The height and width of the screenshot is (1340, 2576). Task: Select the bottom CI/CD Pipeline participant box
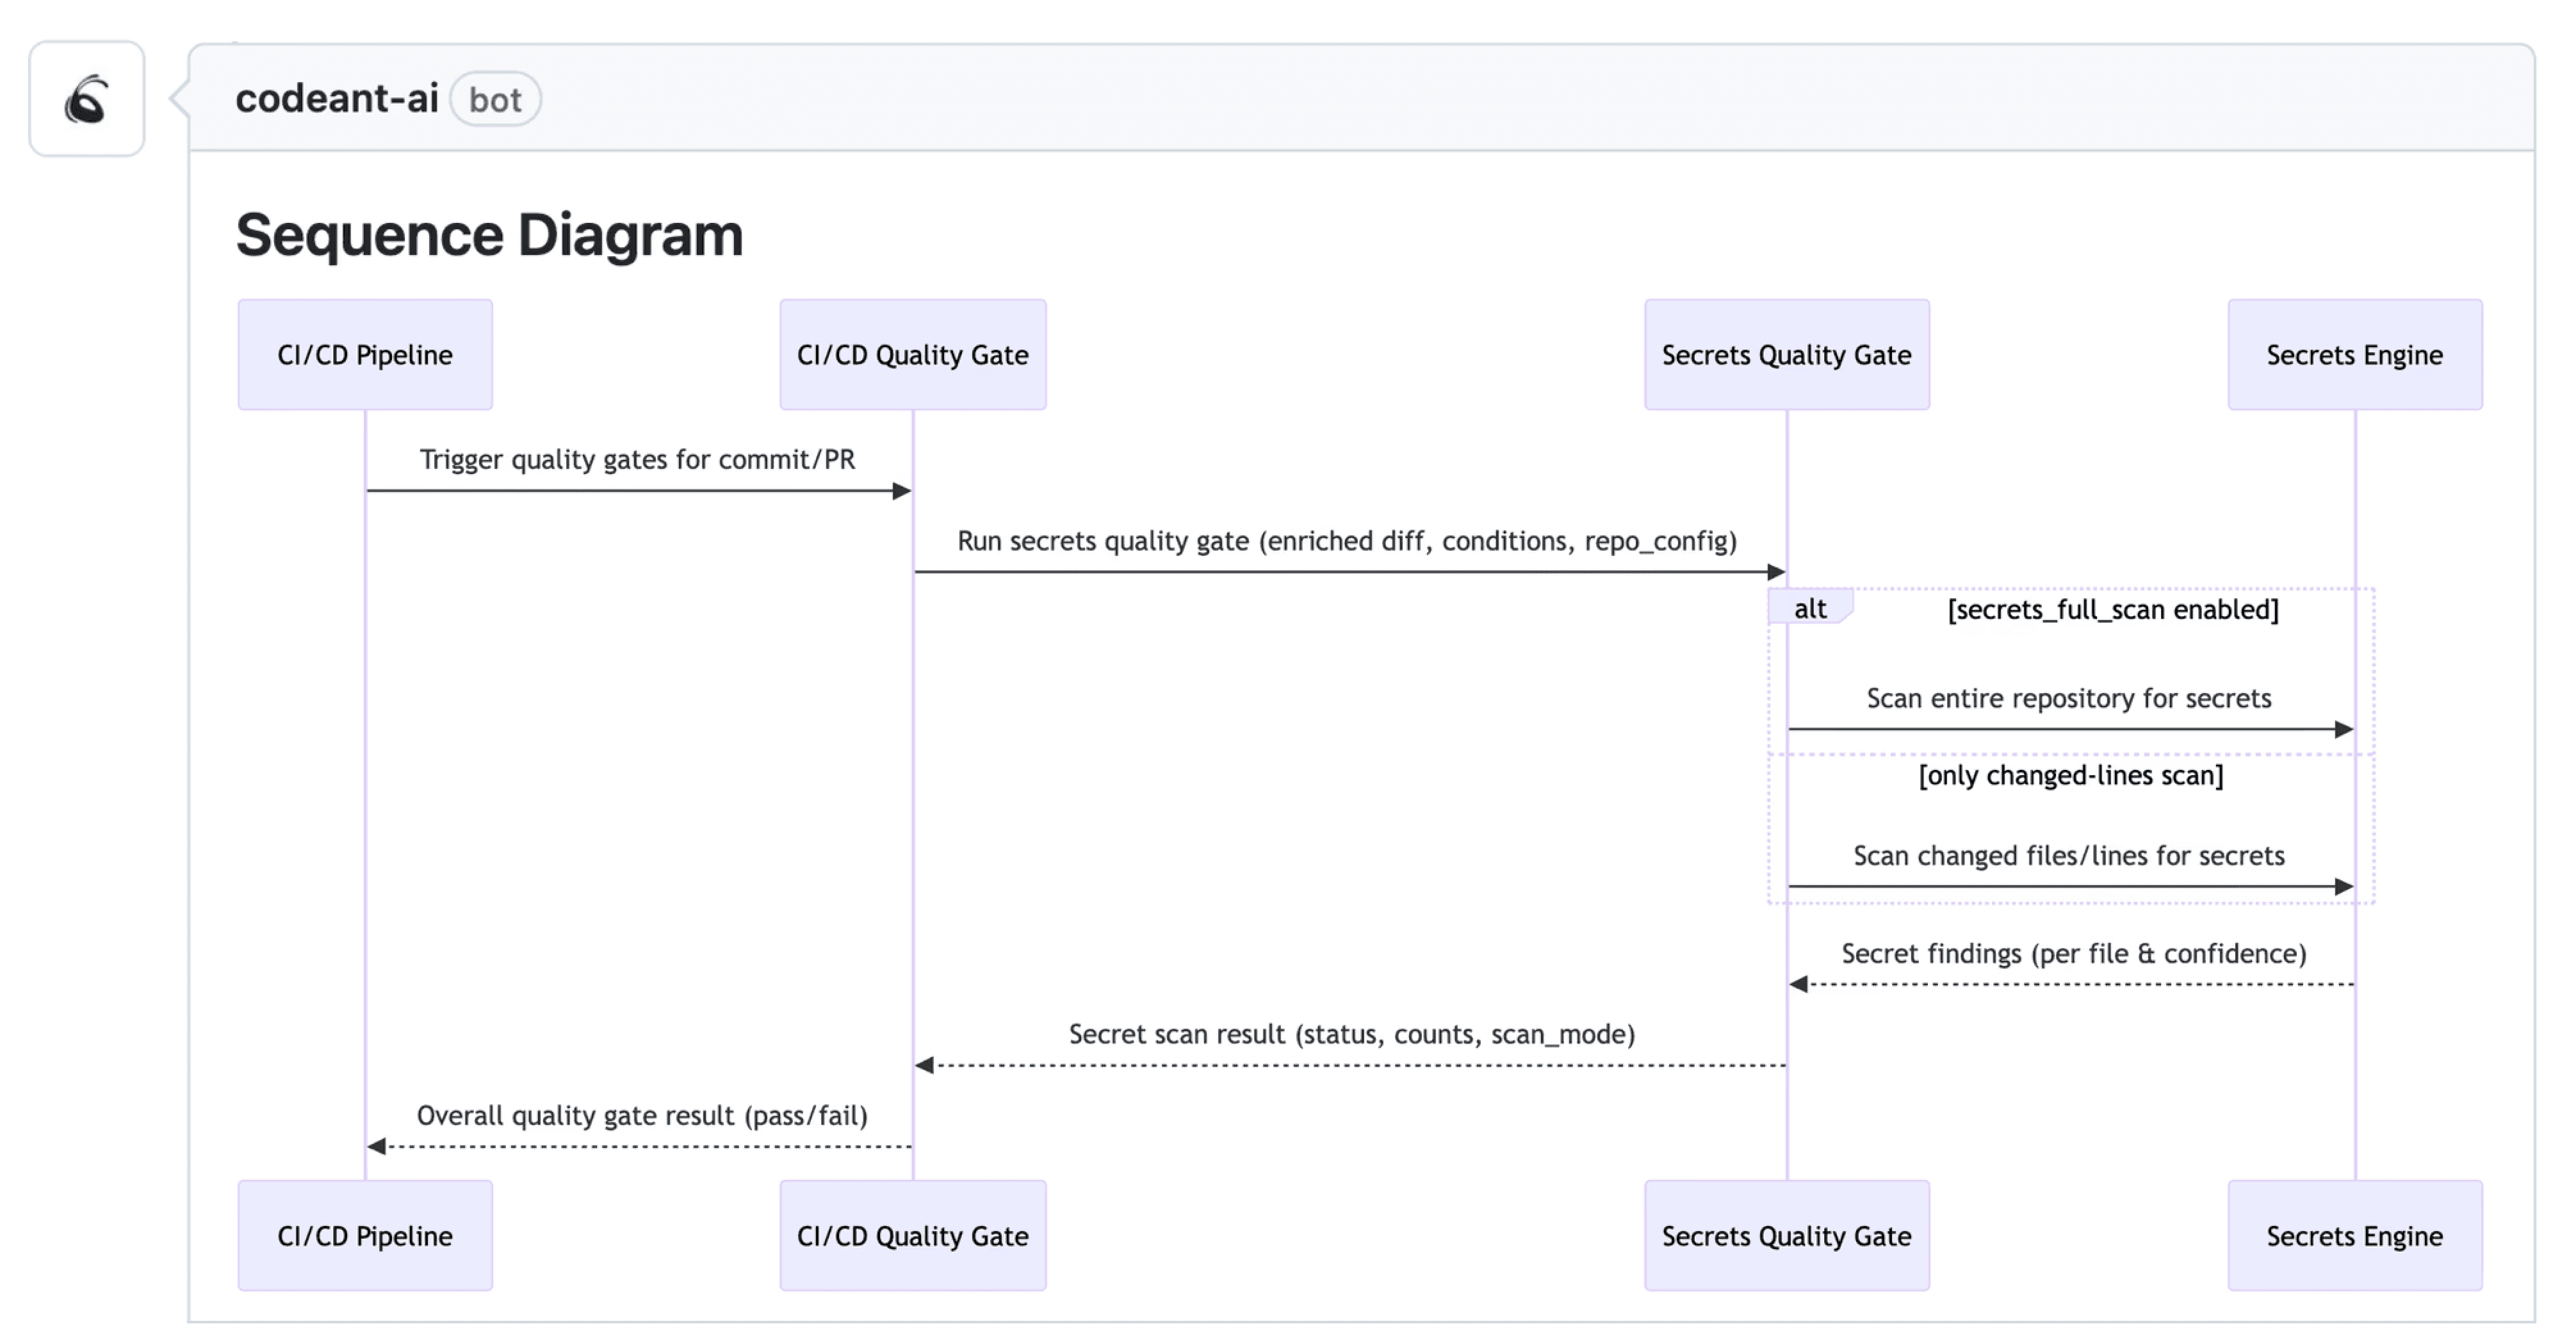pyautogui.click(x=365, y=1236)
